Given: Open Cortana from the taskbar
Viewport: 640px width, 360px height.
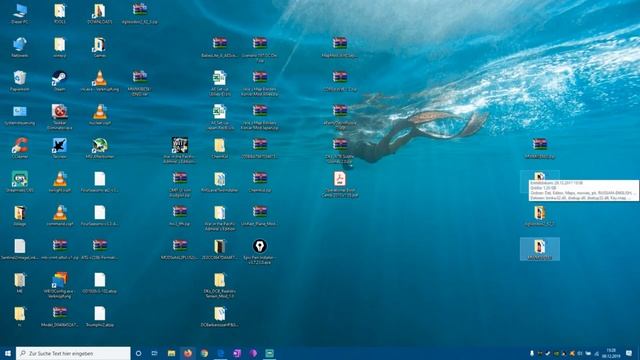Looking at the screenshot, I should (x=138, y=353).
